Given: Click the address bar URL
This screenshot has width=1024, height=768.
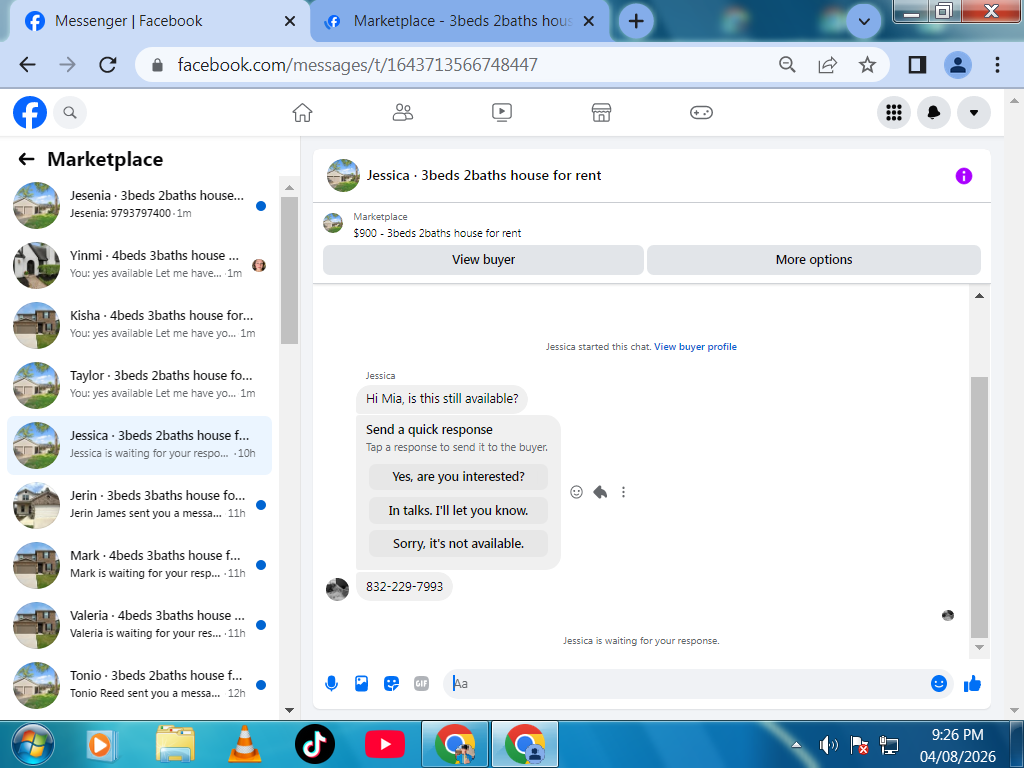Looking at the screenshot, I should [x=357, y=65].
